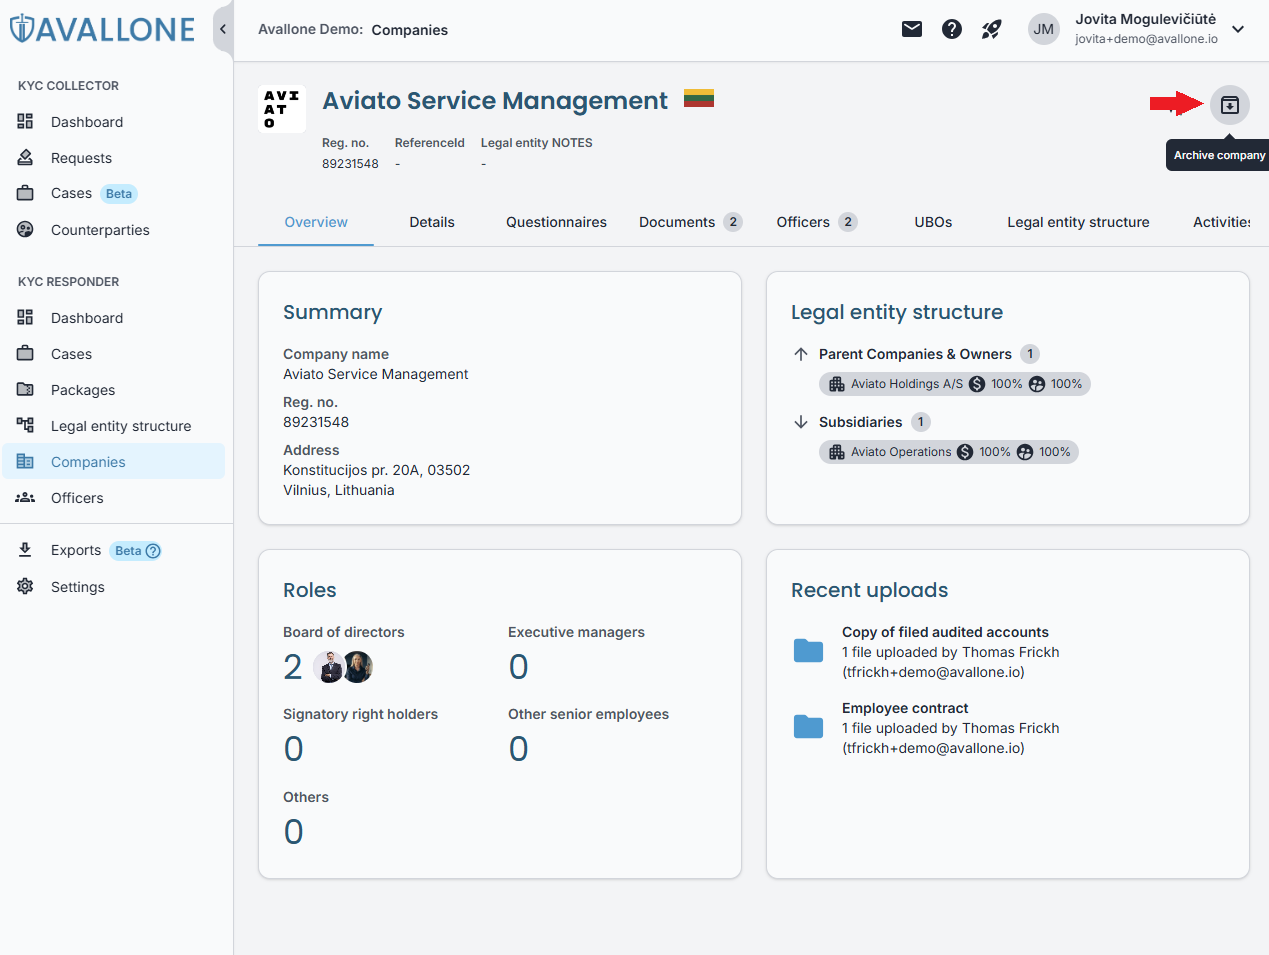Click the Board of directors count 2
1269x955 pixels.
292,667
